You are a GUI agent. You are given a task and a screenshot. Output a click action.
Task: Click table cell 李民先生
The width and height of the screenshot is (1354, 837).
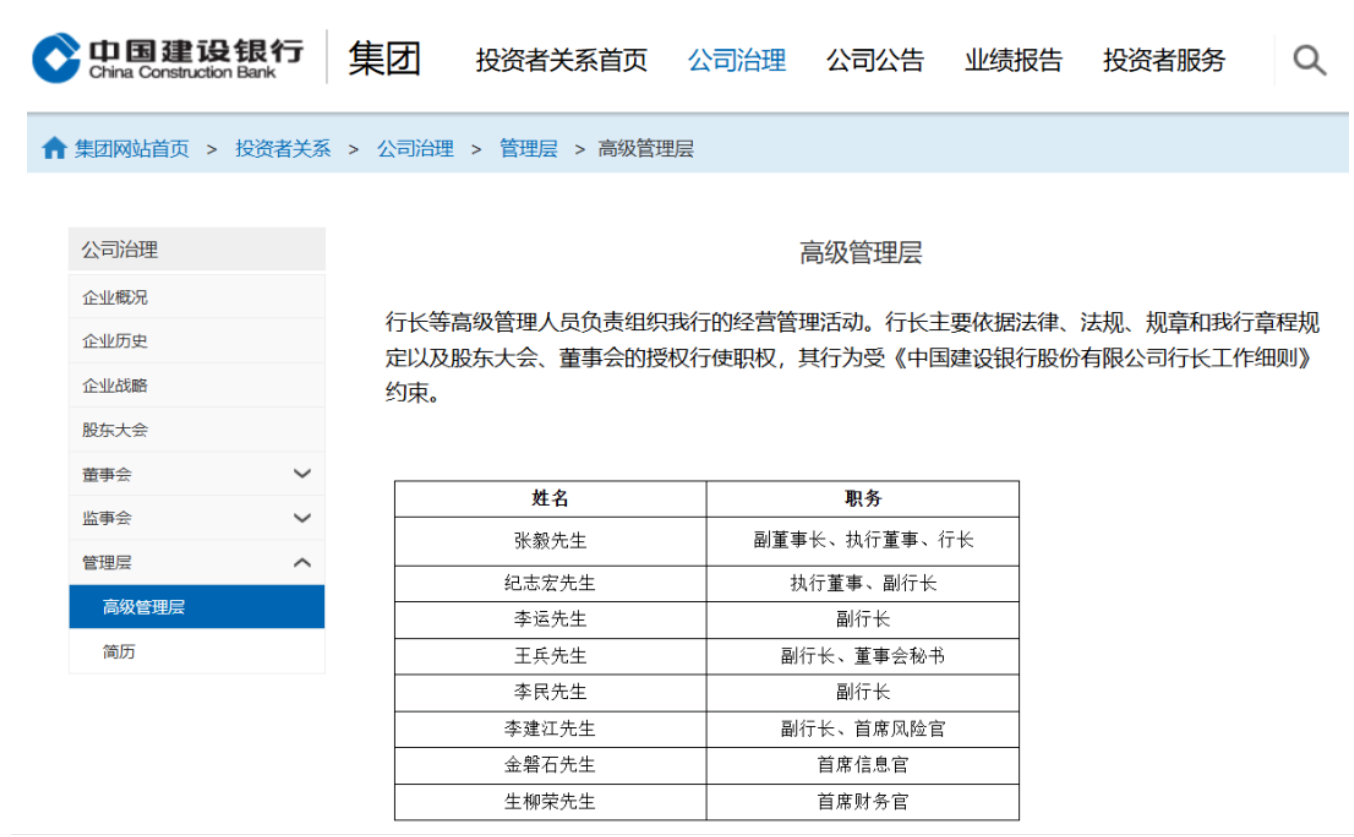550,693
